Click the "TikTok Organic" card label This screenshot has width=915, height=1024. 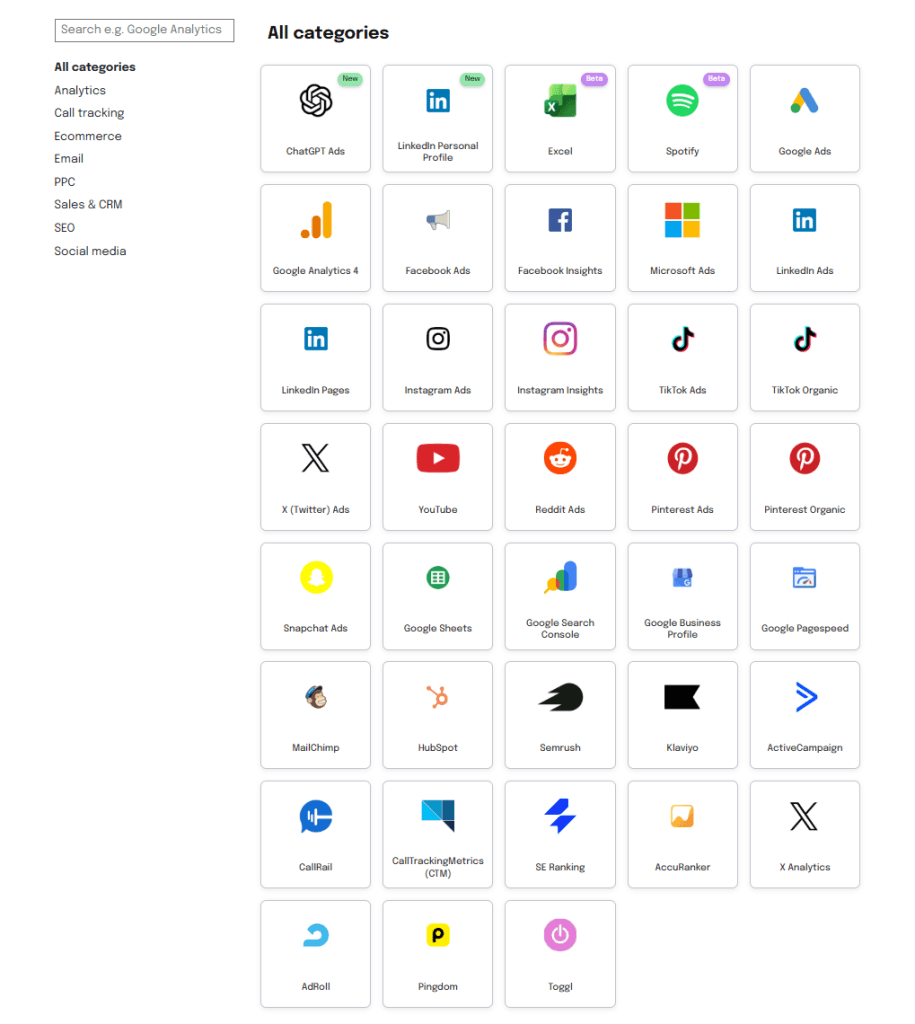[805, 390]
